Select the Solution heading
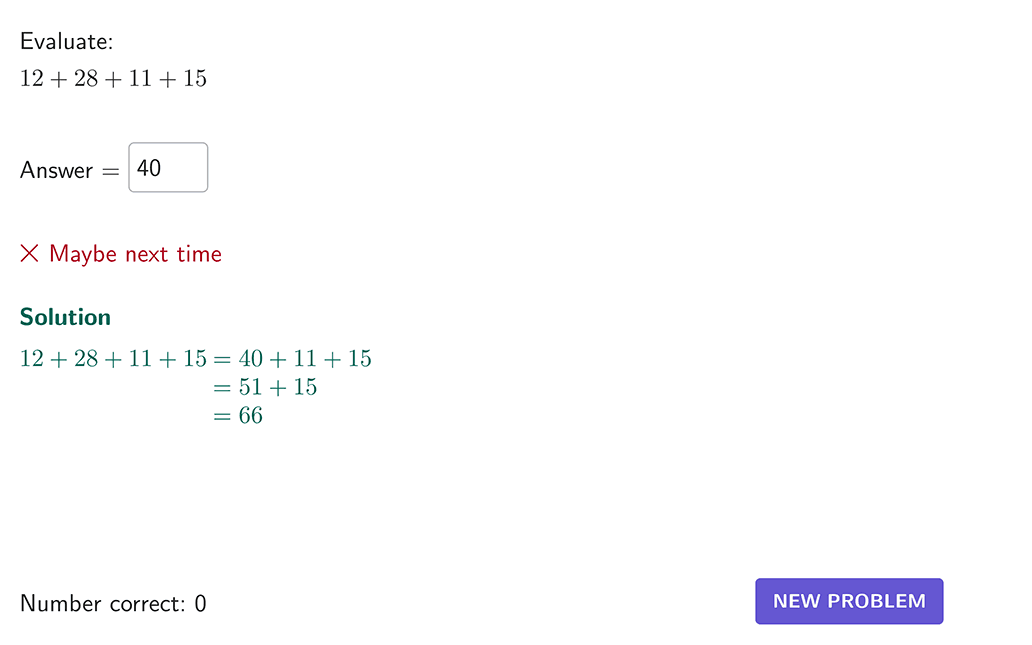The width and height of the screenshot is (1032, 645). [x=65, y=317]
